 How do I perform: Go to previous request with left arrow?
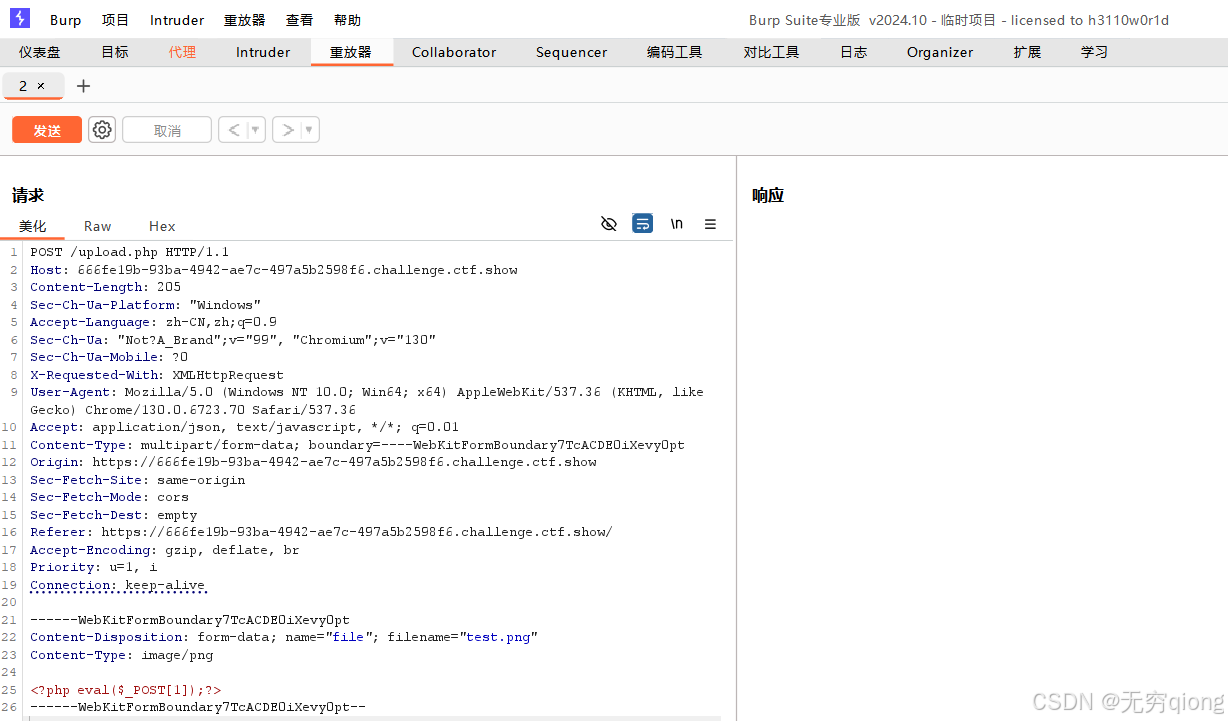(x=233, y=130)
